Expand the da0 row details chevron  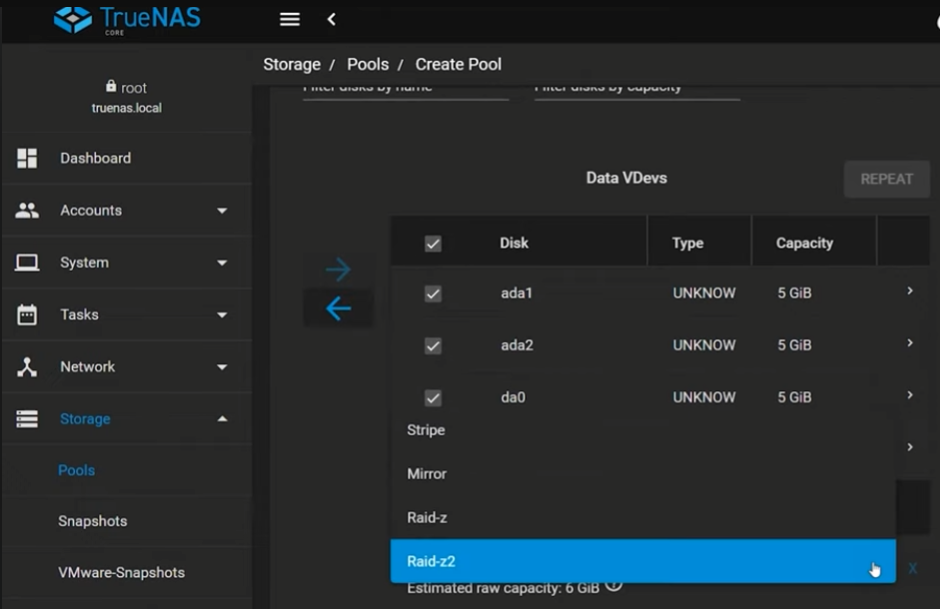coord(910,395)
